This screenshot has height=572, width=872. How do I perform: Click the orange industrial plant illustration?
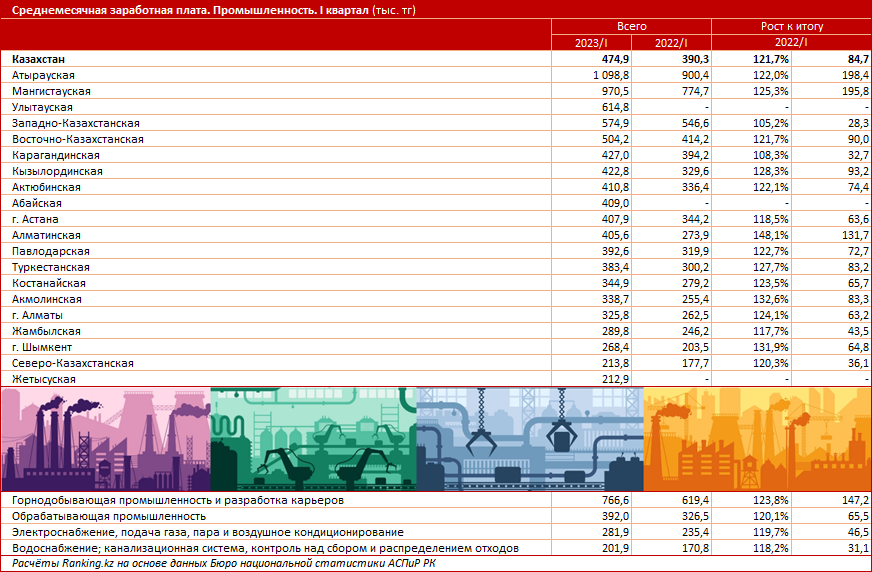pyautogui.click(x=757, y=439)
